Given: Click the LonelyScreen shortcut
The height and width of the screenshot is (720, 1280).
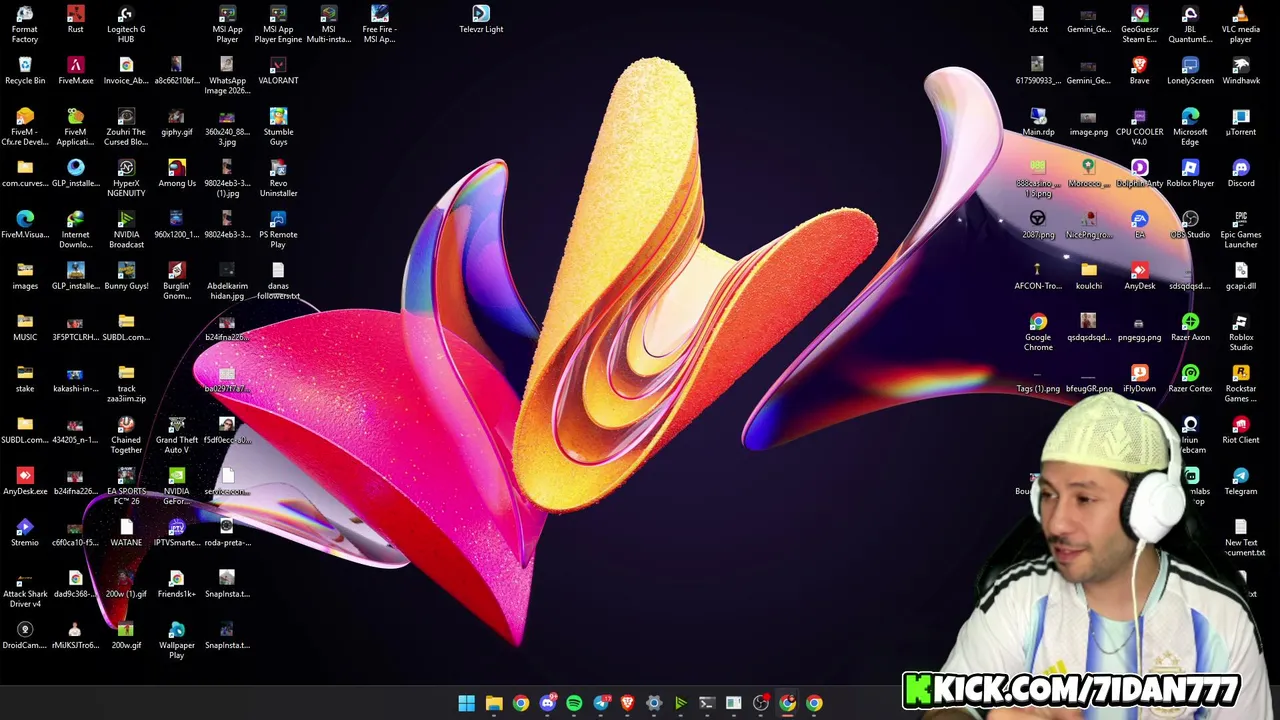Looking at the screenshot, I should click(x=1190, y=71).
